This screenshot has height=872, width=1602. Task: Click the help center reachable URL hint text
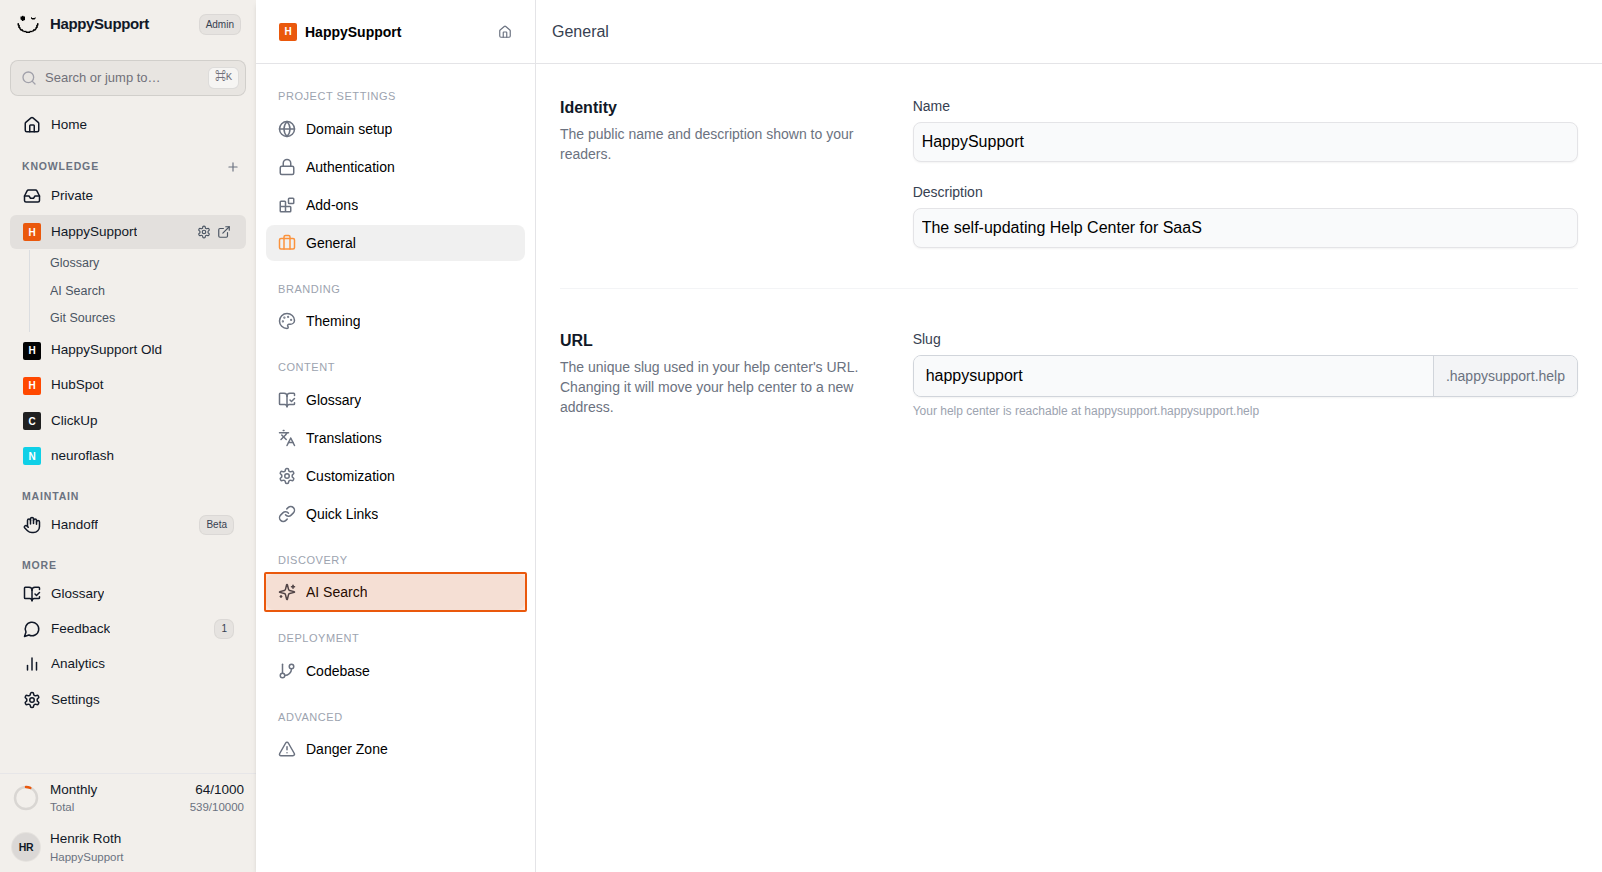click(1086, 411)
